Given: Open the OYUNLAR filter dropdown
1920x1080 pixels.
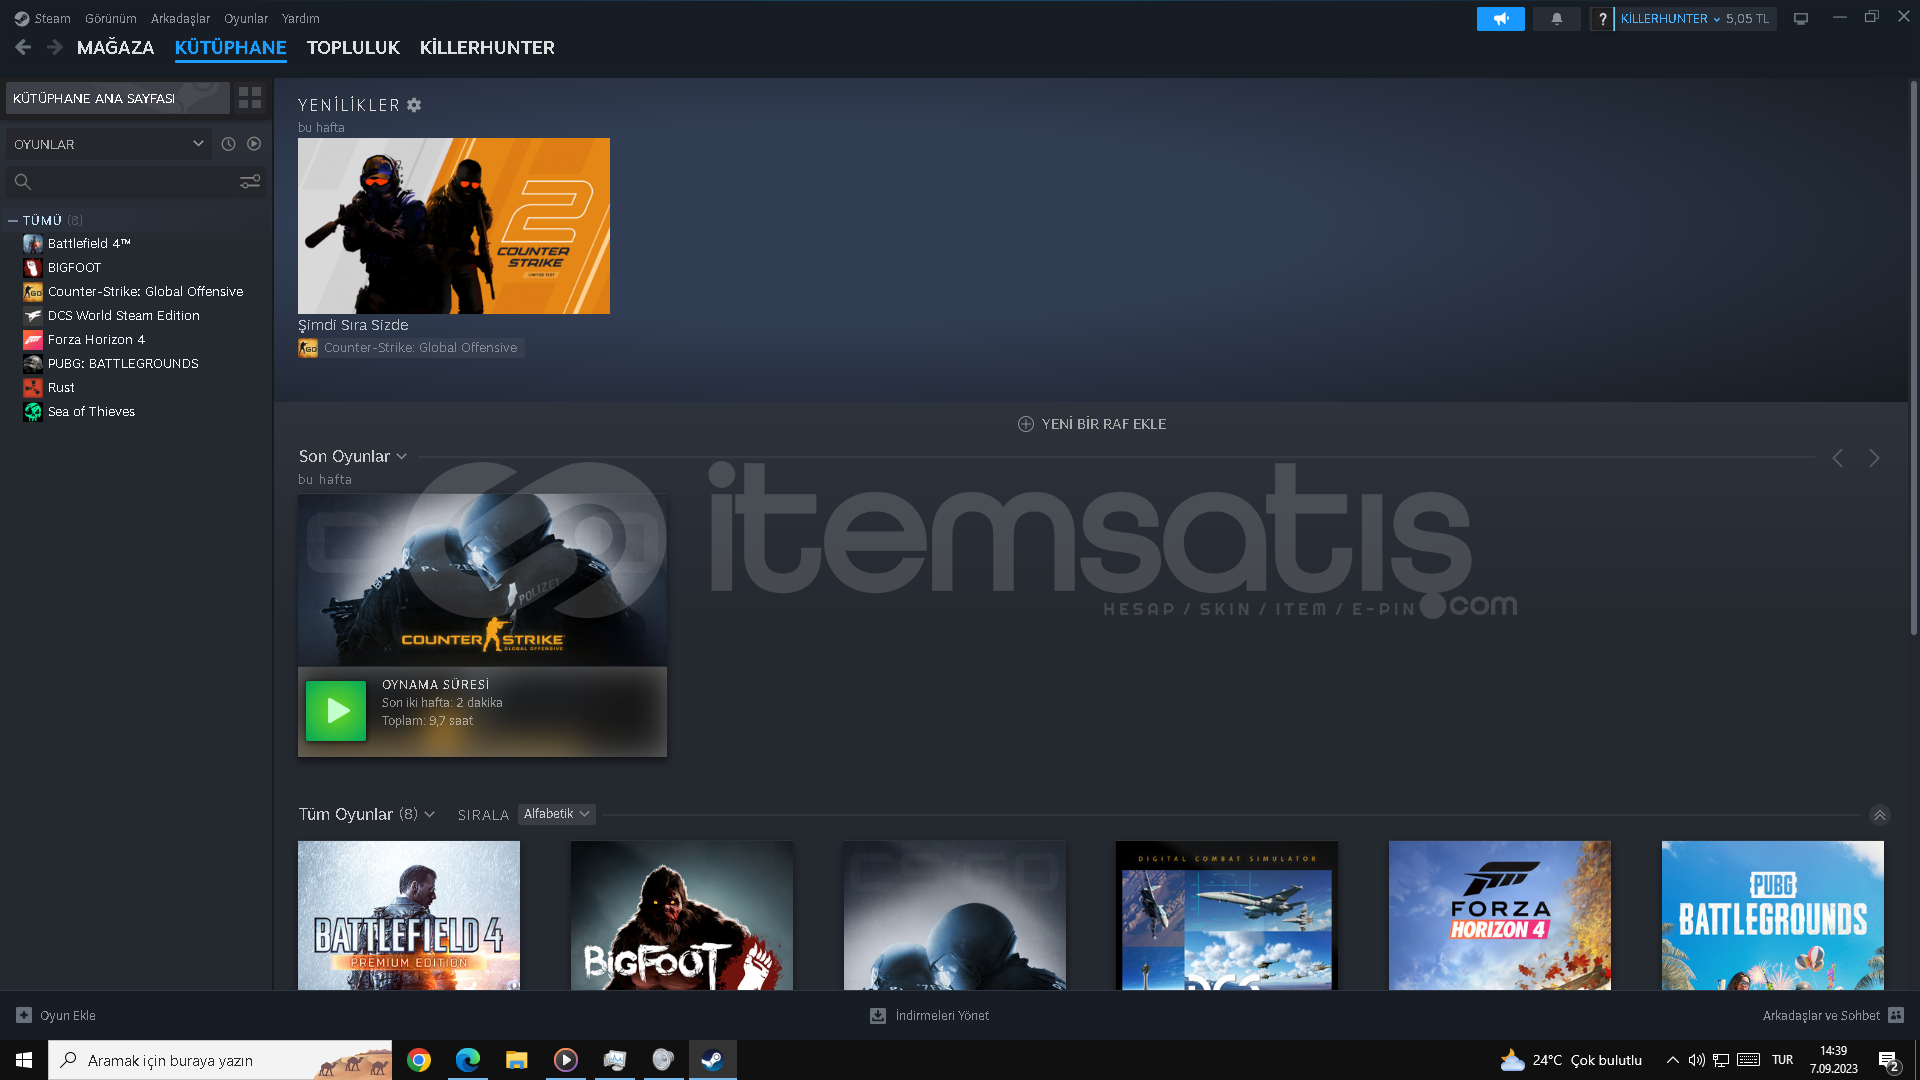Looking at the screenshot, I should (108, 144).
